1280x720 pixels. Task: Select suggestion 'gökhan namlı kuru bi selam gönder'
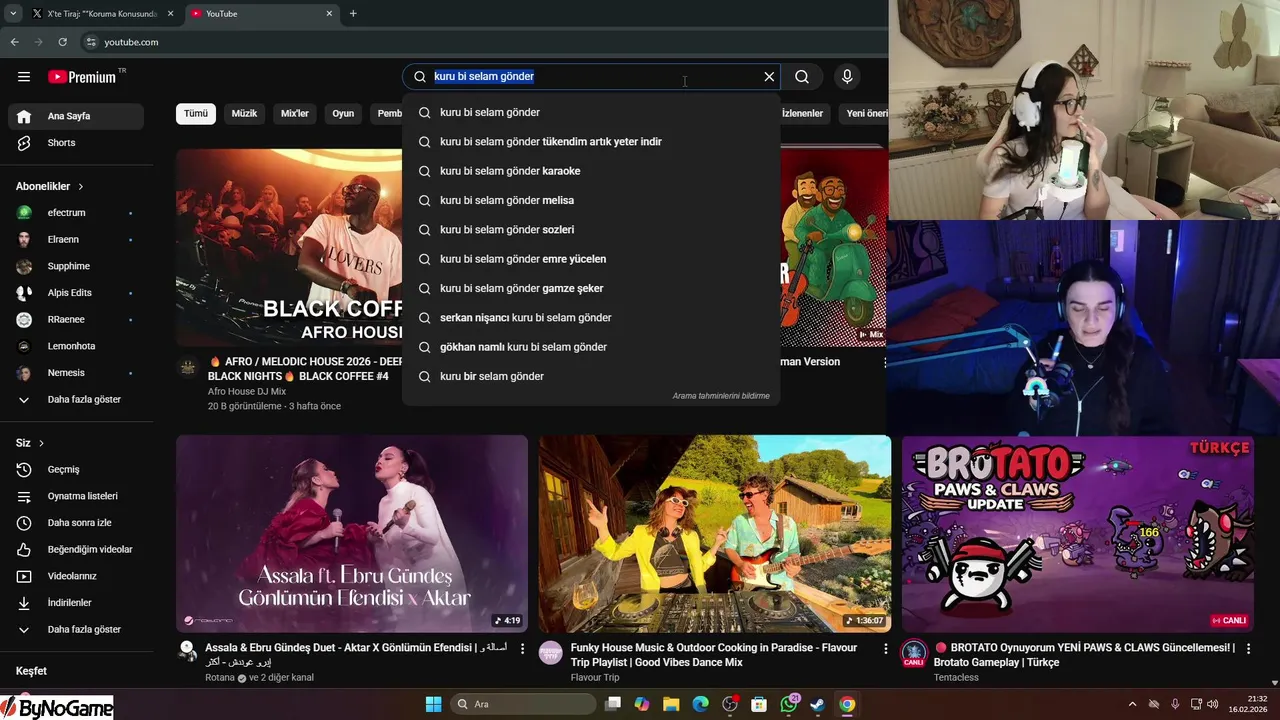[x=591, y=347]
